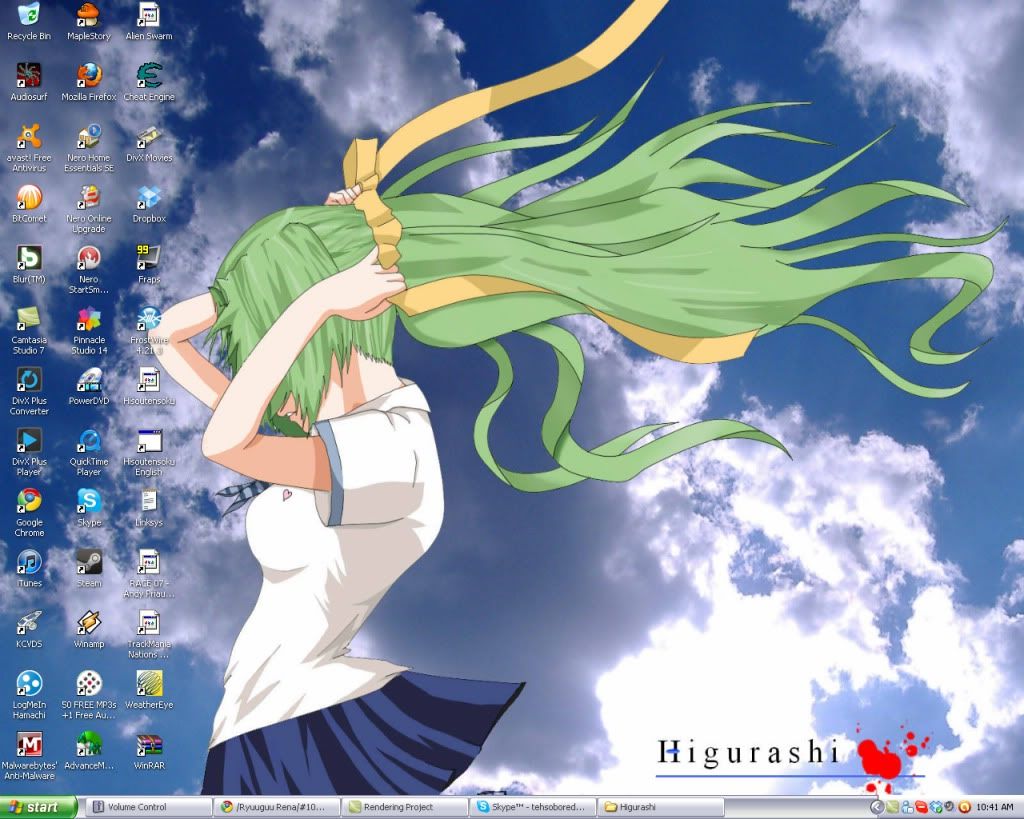Open the Higurashi folder taskbar button
The height and width of the screenshot is (819, 1024).
660,807
